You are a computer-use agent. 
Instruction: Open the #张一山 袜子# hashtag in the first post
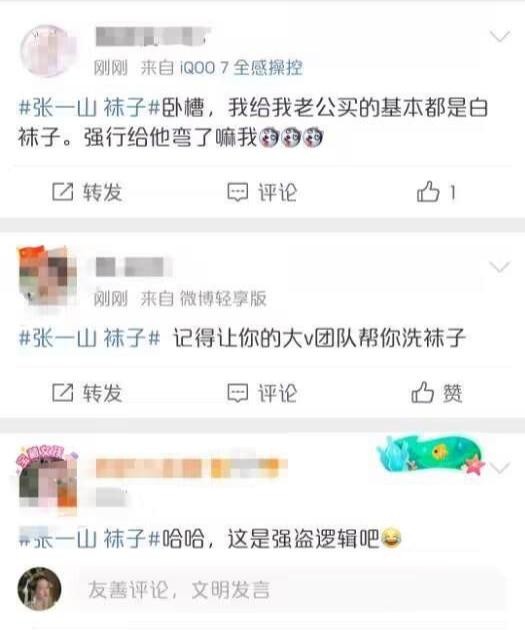click(x=90, y=108)
